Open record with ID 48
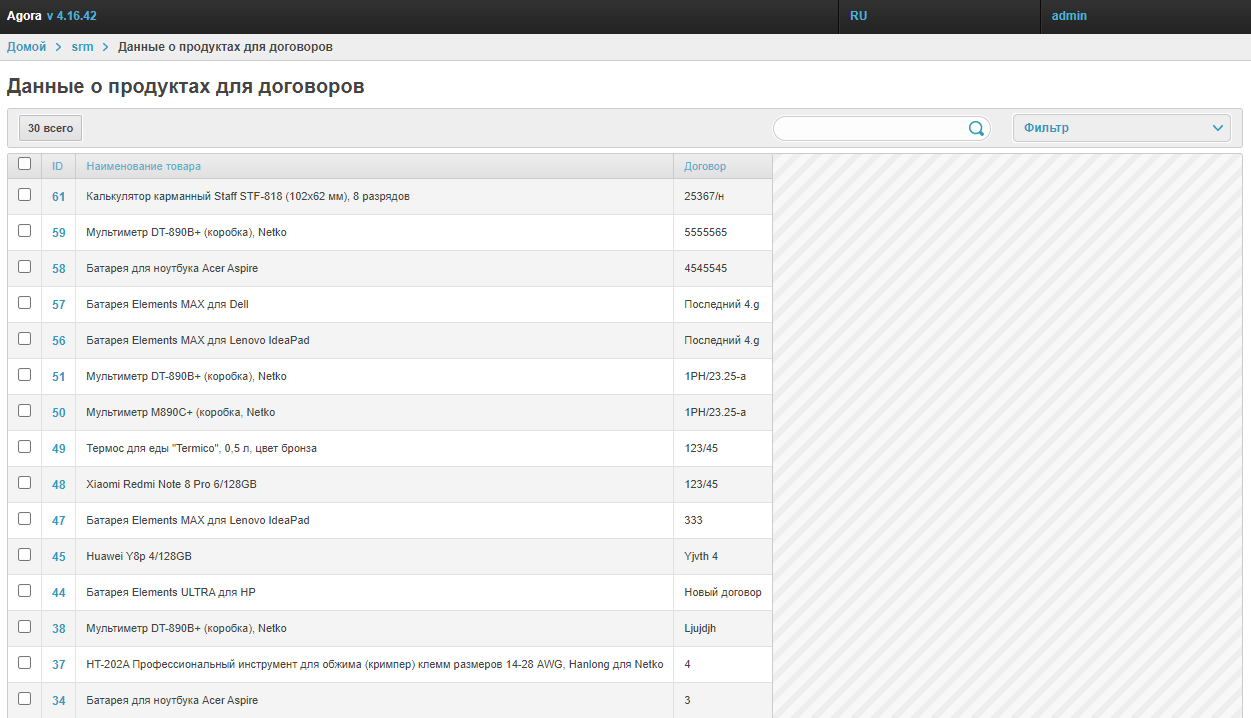This screenshot has height=718, width=1251. (59, 485)
